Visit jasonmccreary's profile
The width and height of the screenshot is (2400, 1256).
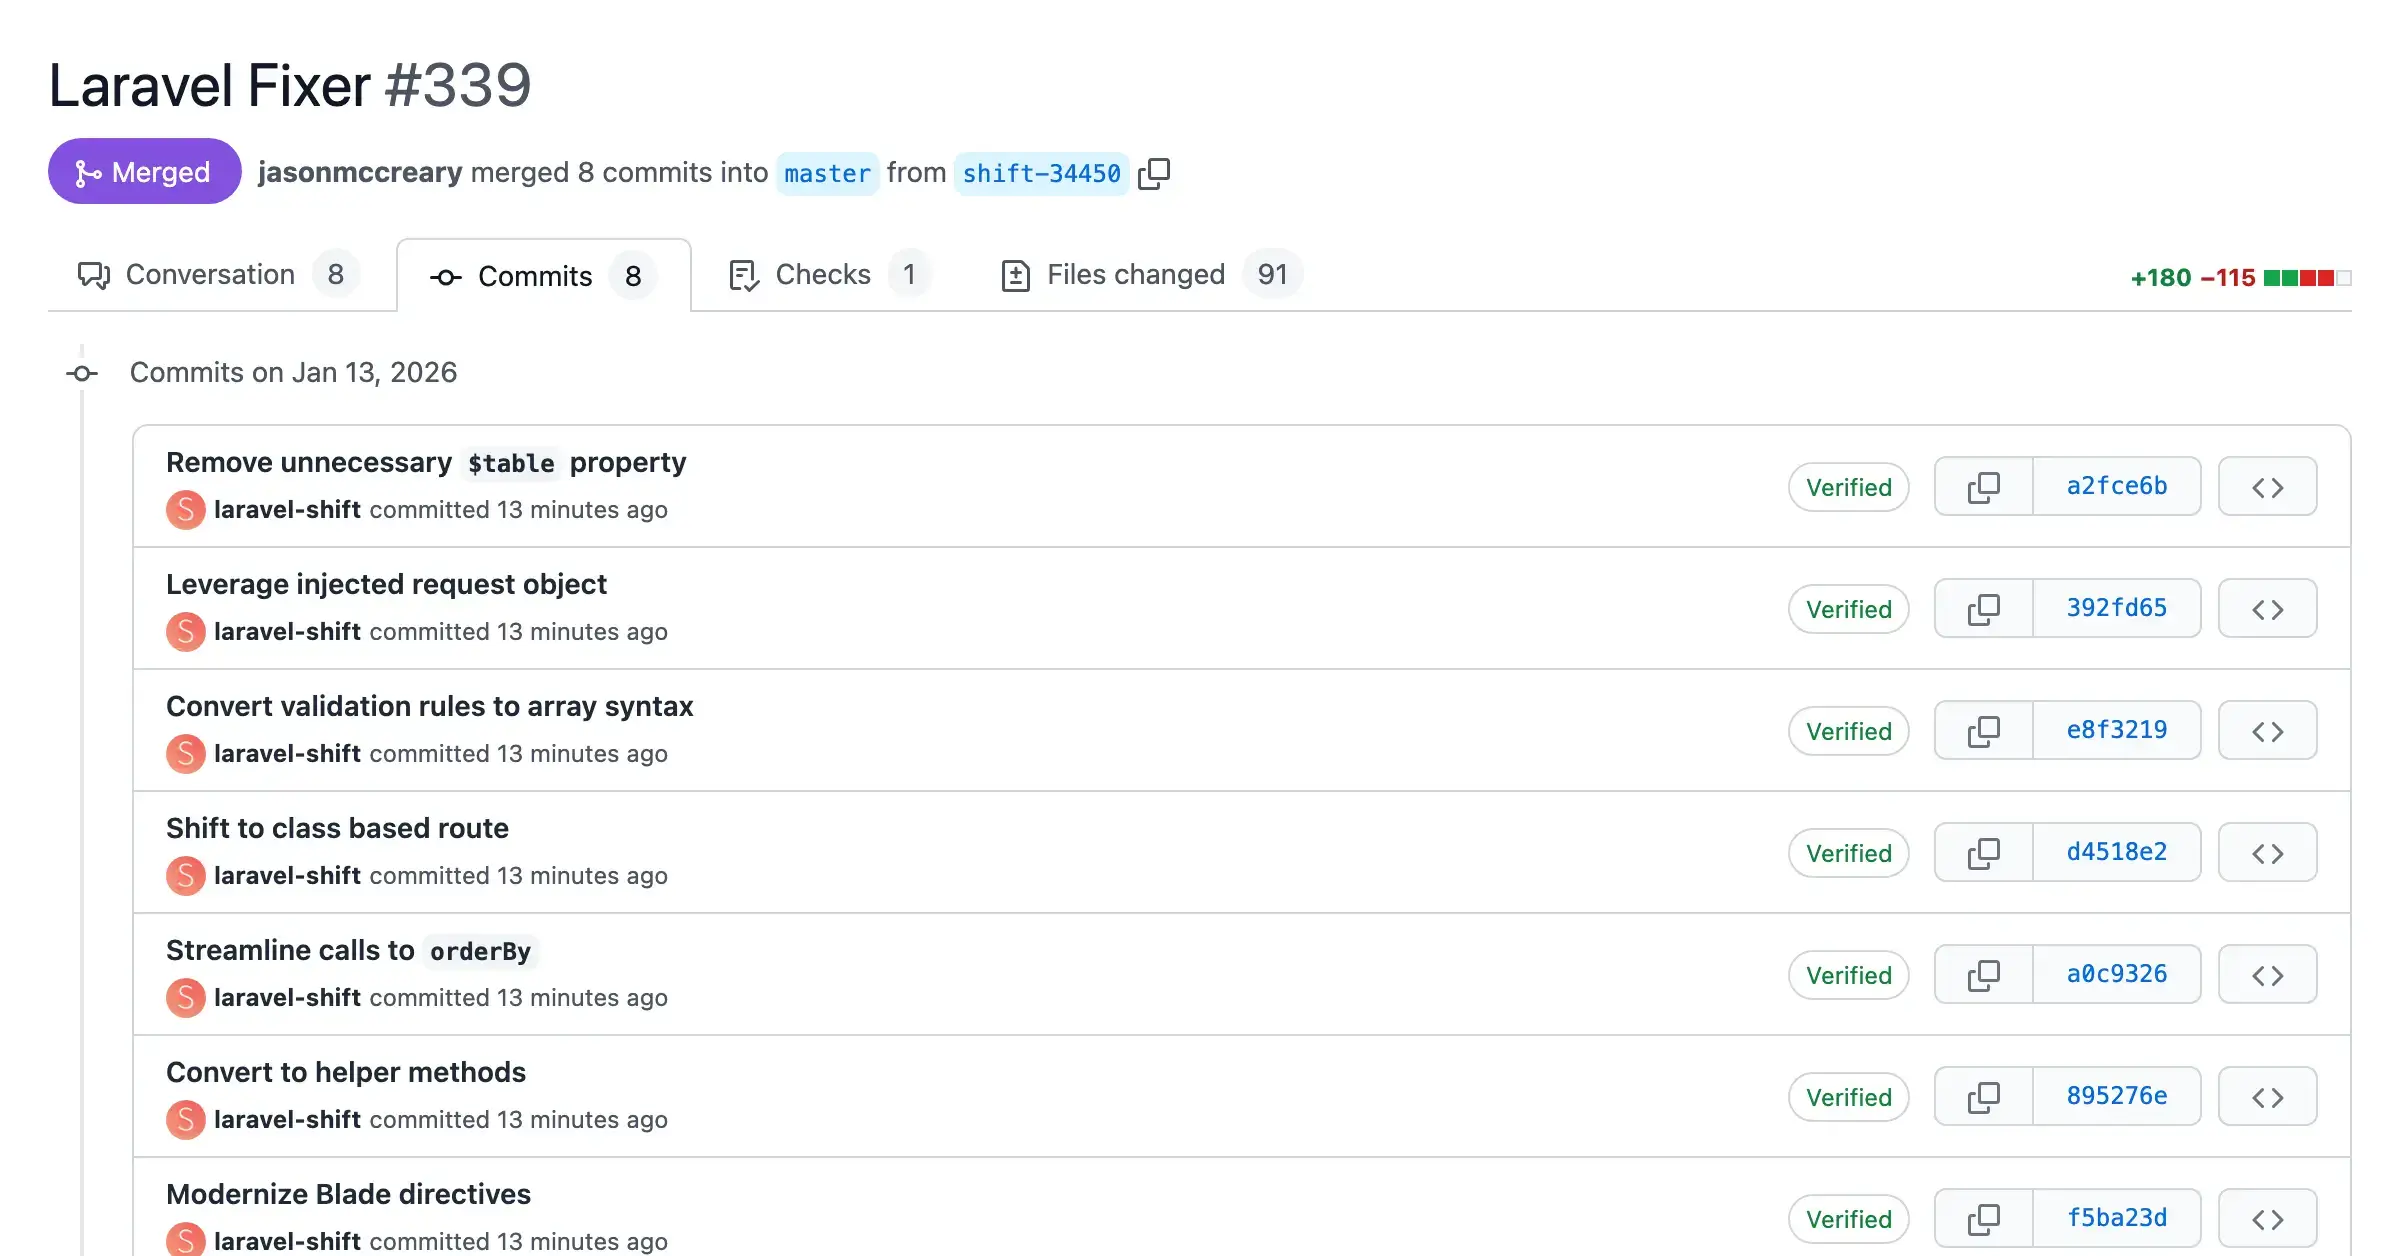click(360, 172)
